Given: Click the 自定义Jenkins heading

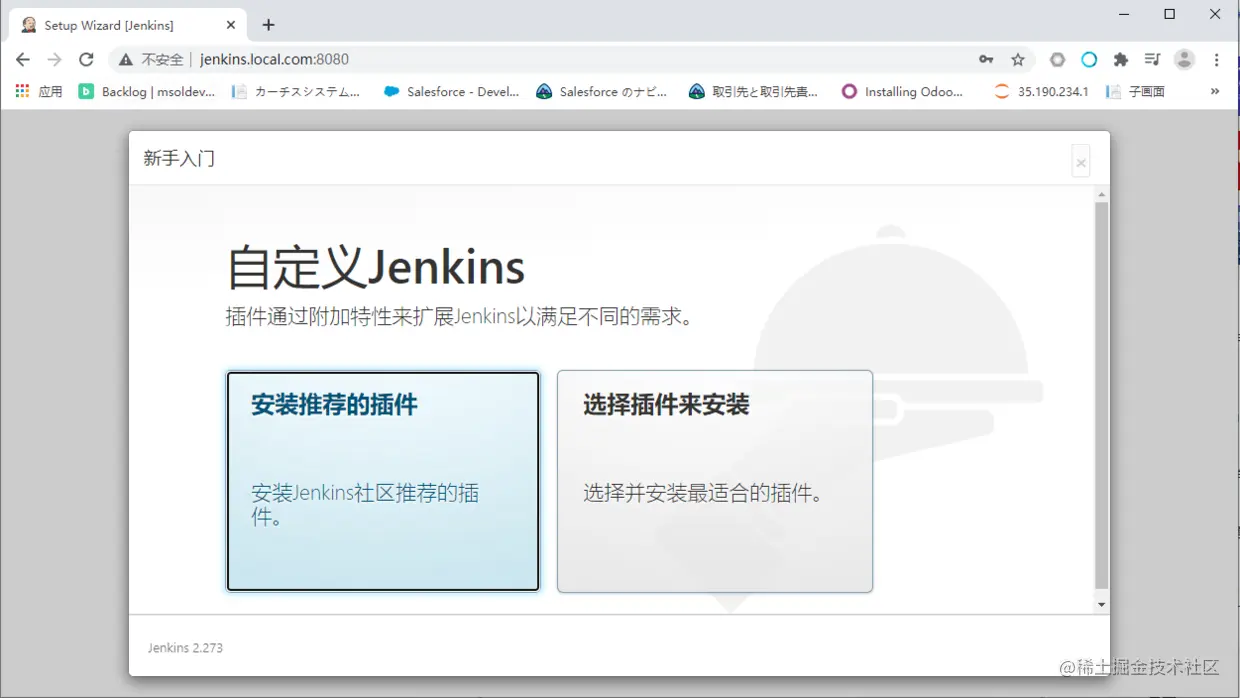Looking at the screenshot, I should (x=375, y=268).
